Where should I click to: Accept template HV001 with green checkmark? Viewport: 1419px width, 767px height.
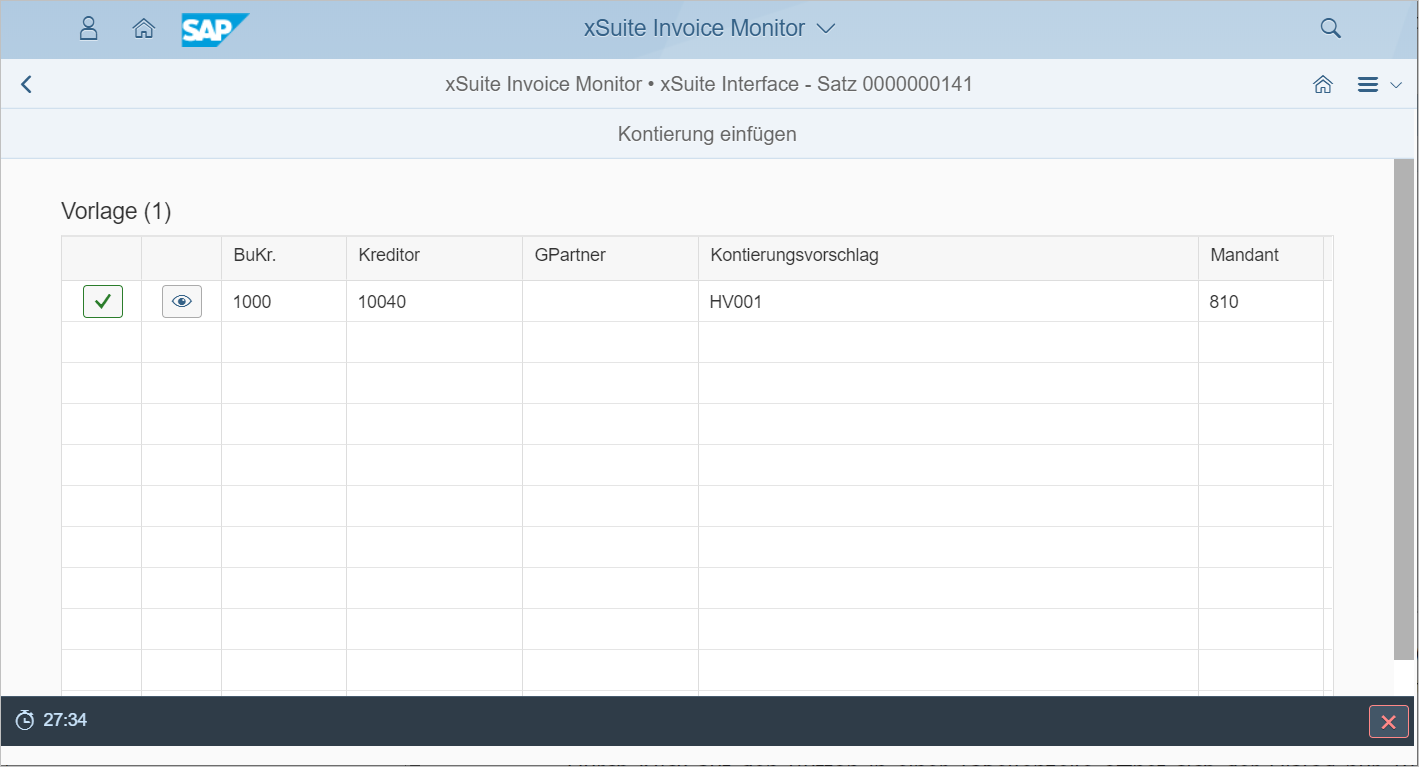(x=103, y=301)
